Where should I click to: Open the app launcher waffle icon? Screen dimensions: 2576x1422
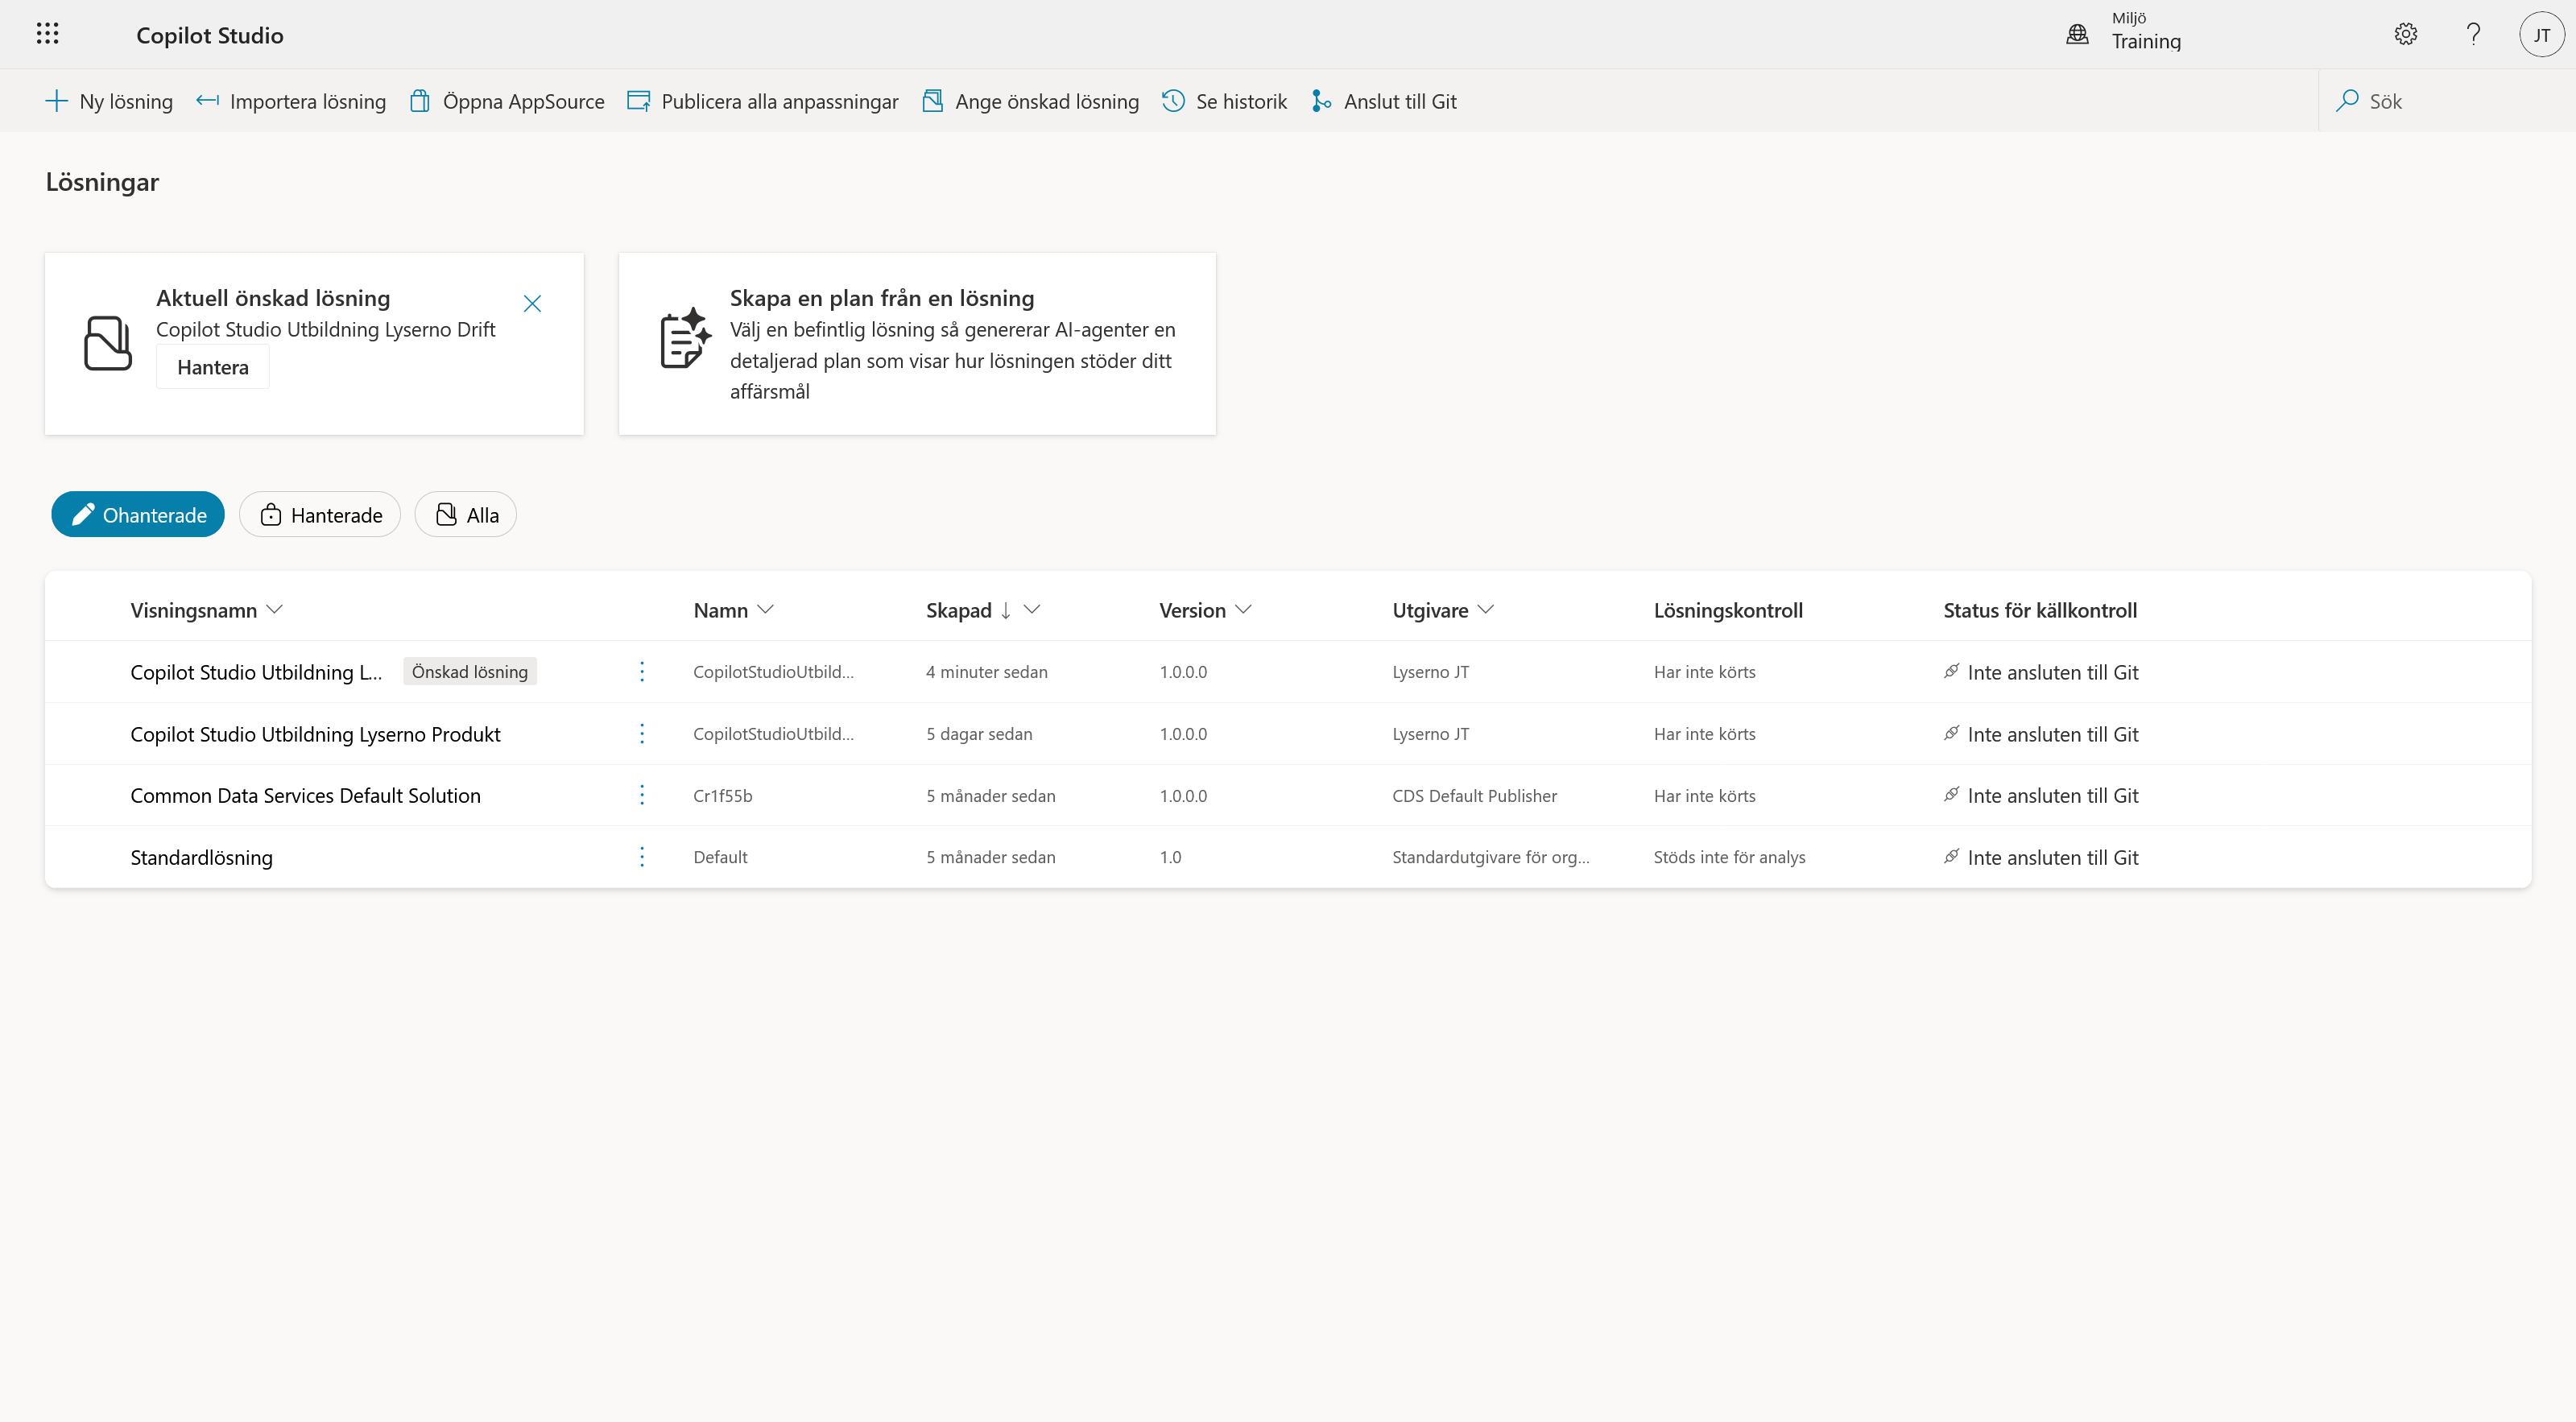click(x=47, y=34)
